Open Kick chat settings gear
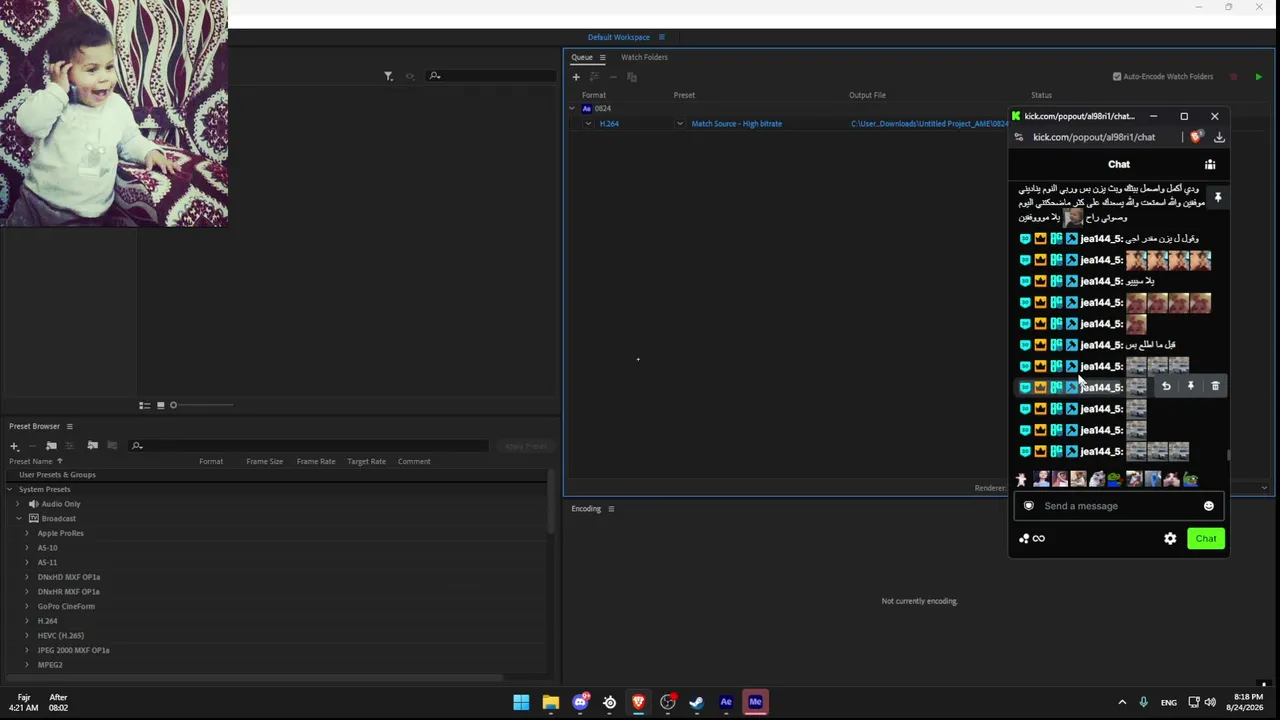Screen dimensions: 1280x720 click(1170, 539)
